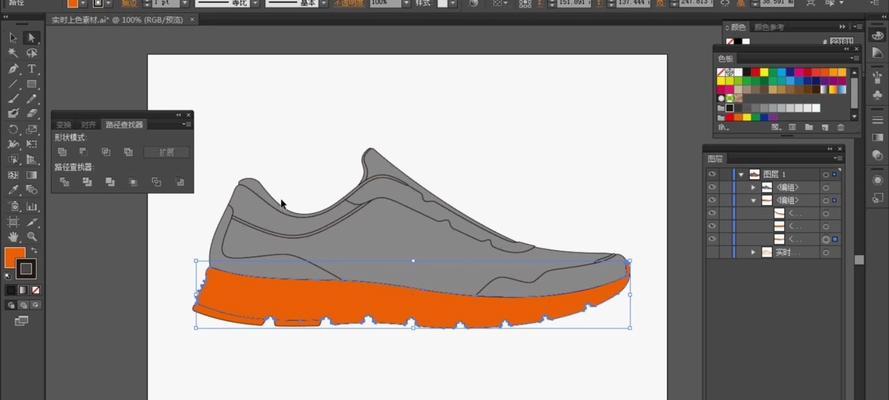Set paint to None in toolbar
Screen dimensions: 889x400
tap(36, 290)
